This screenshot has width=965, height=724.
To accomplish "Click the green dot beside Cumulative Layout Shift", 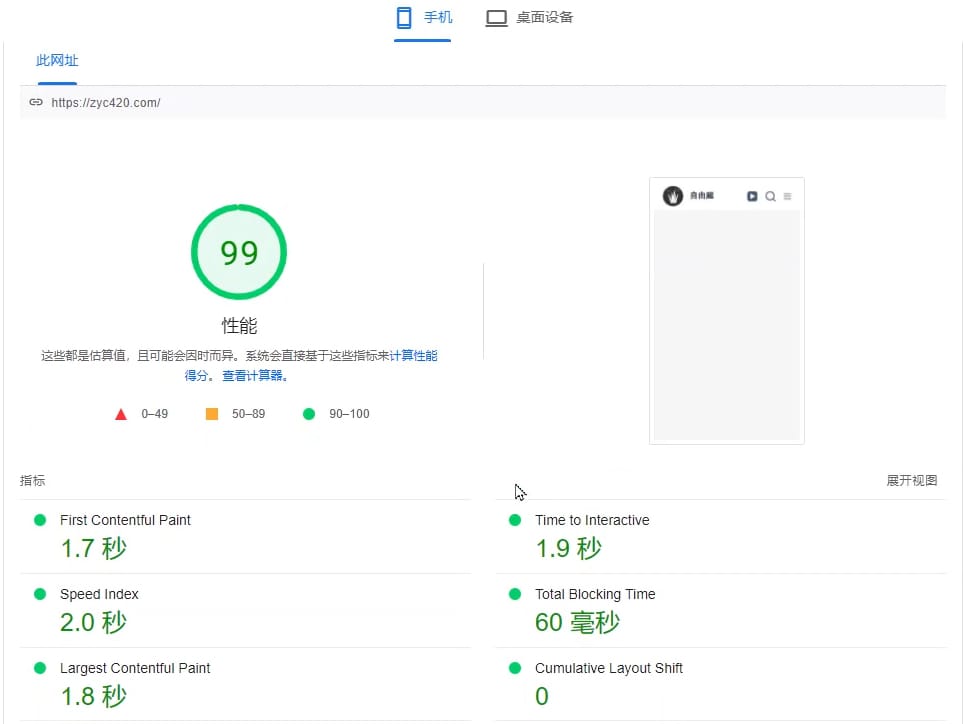I will click(515, 668).
